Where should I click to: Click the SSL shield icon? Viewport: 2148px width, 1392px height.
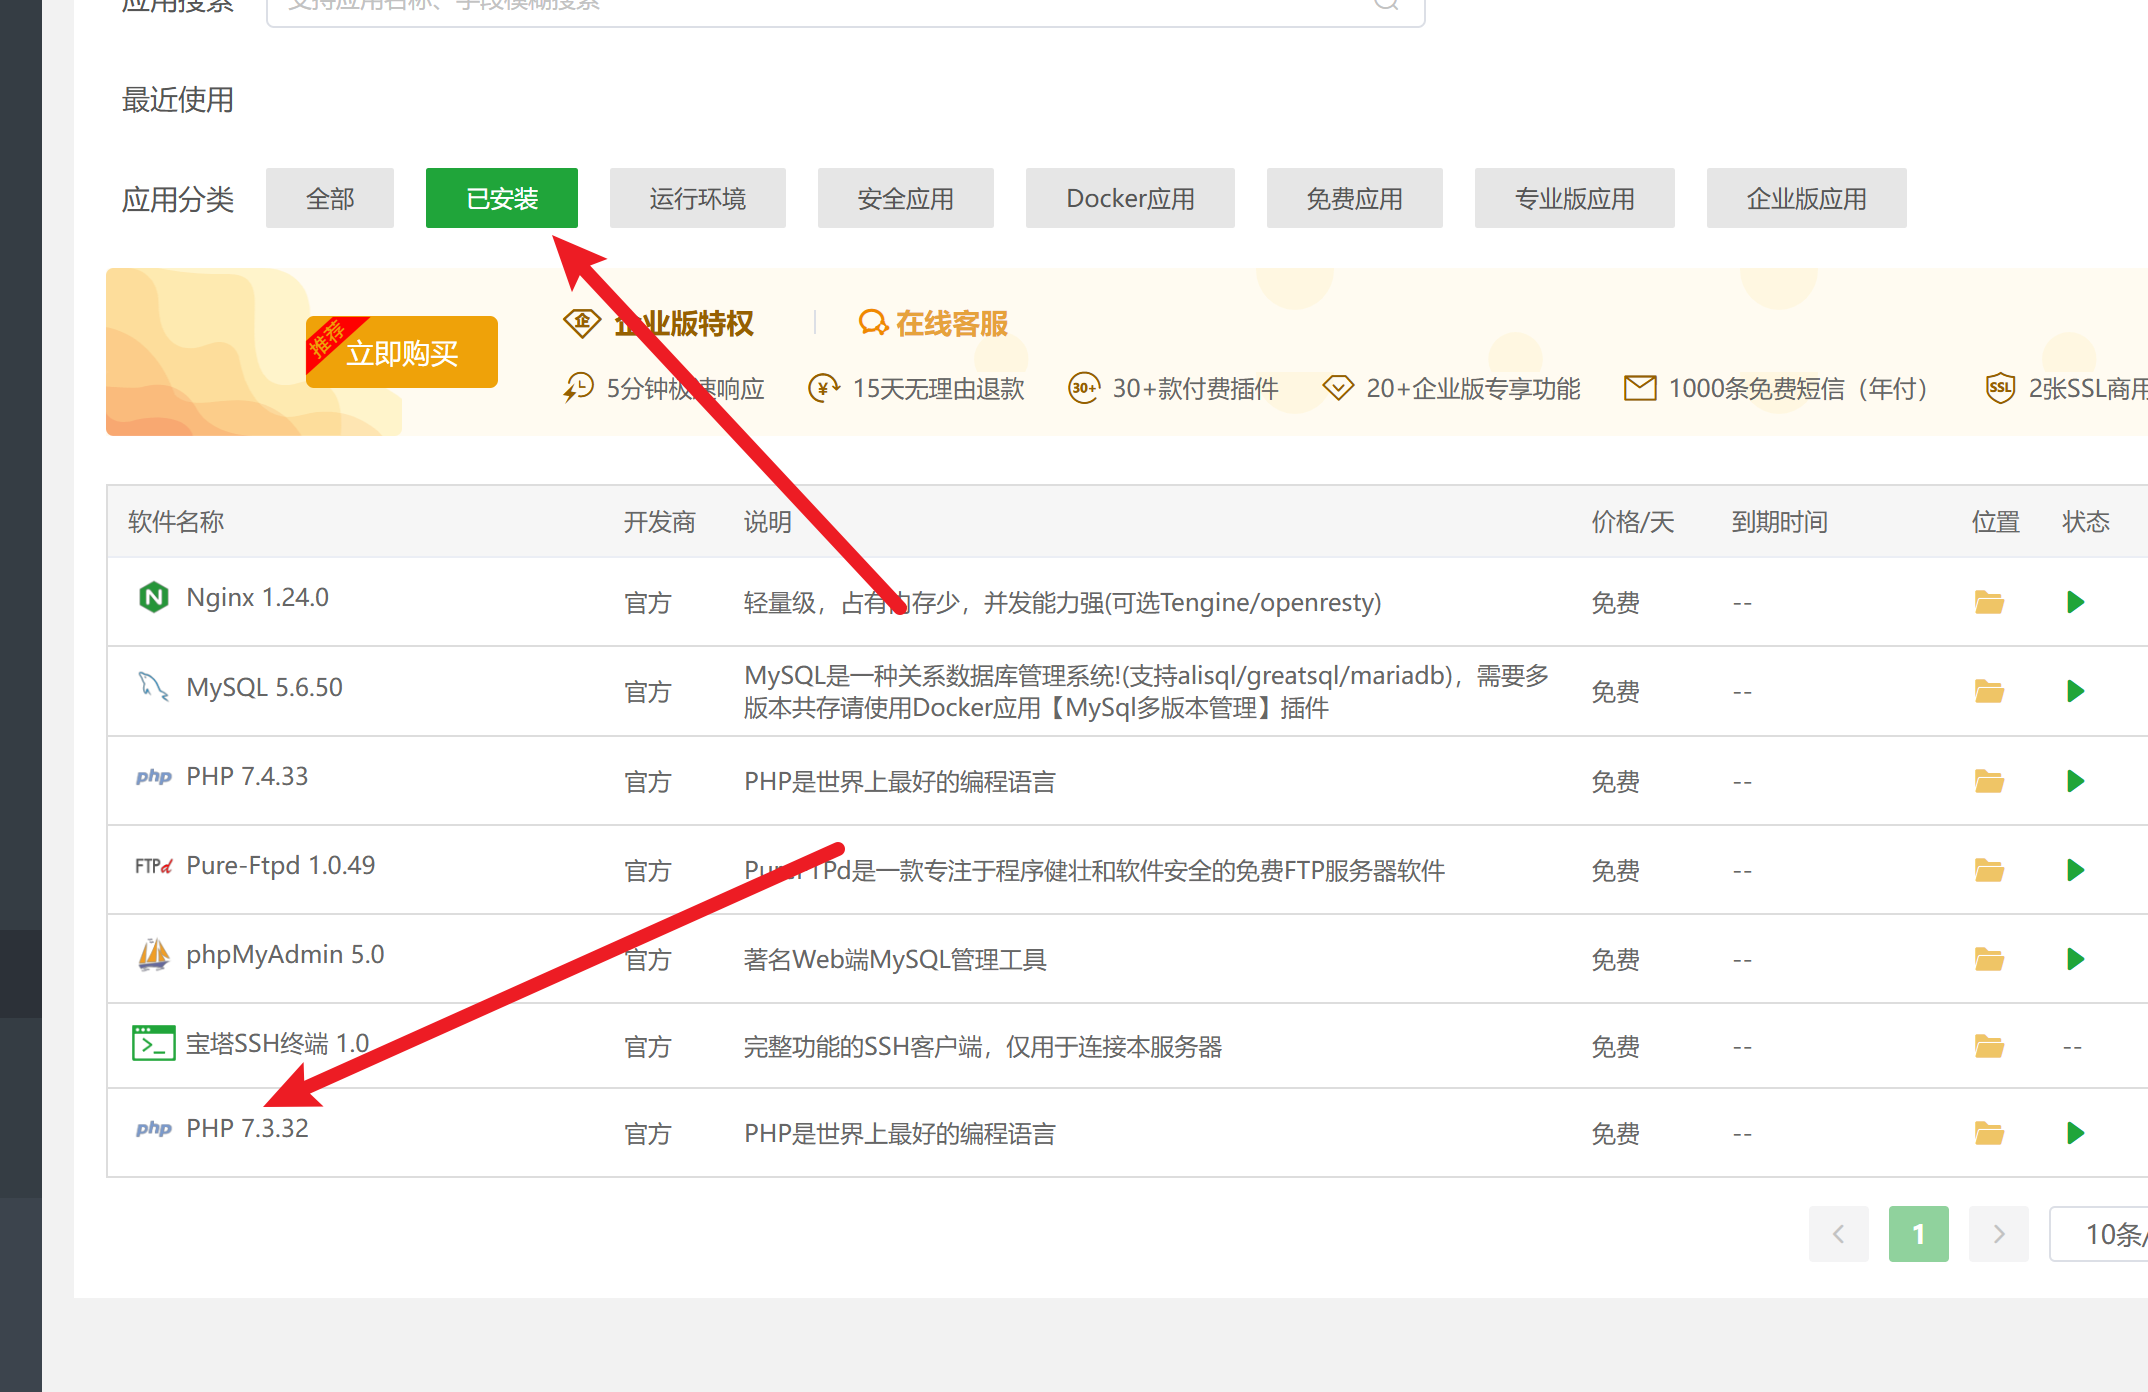tap(2000, 388)
